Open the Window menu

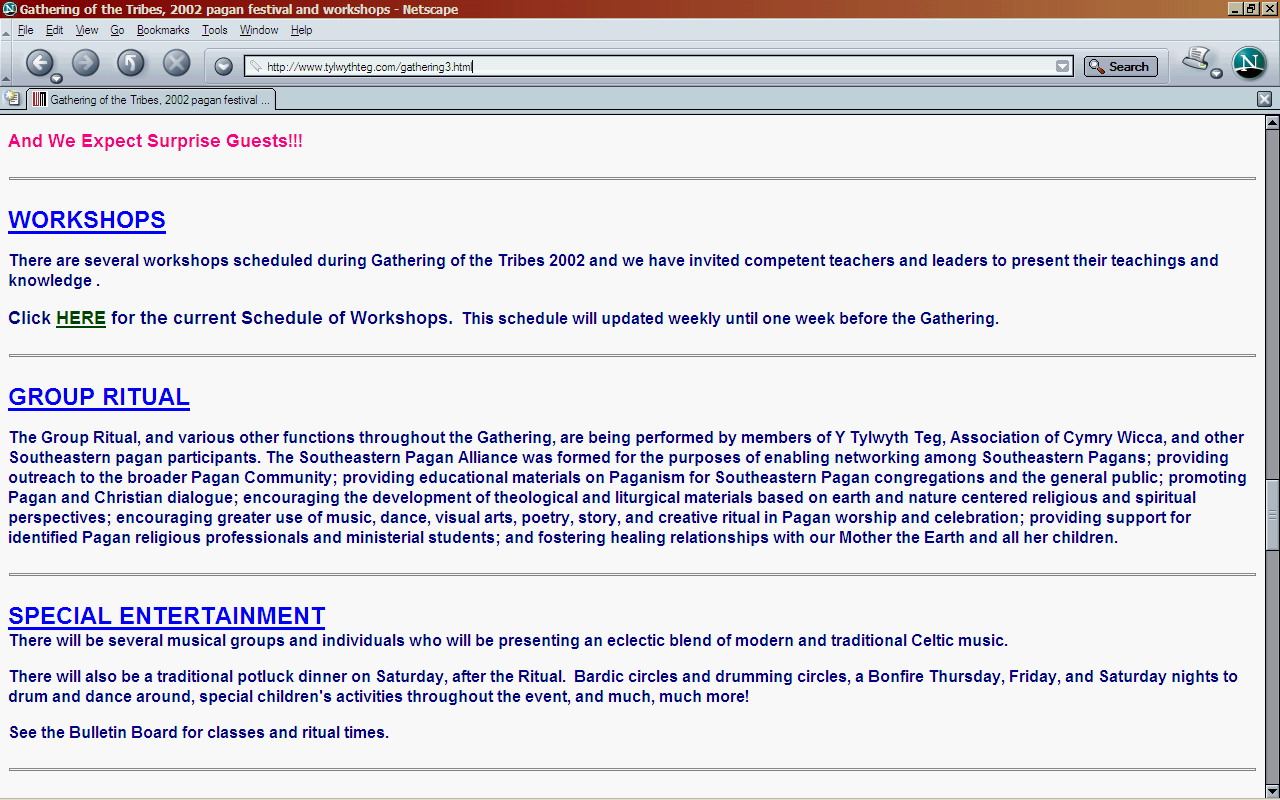(259, 31)
